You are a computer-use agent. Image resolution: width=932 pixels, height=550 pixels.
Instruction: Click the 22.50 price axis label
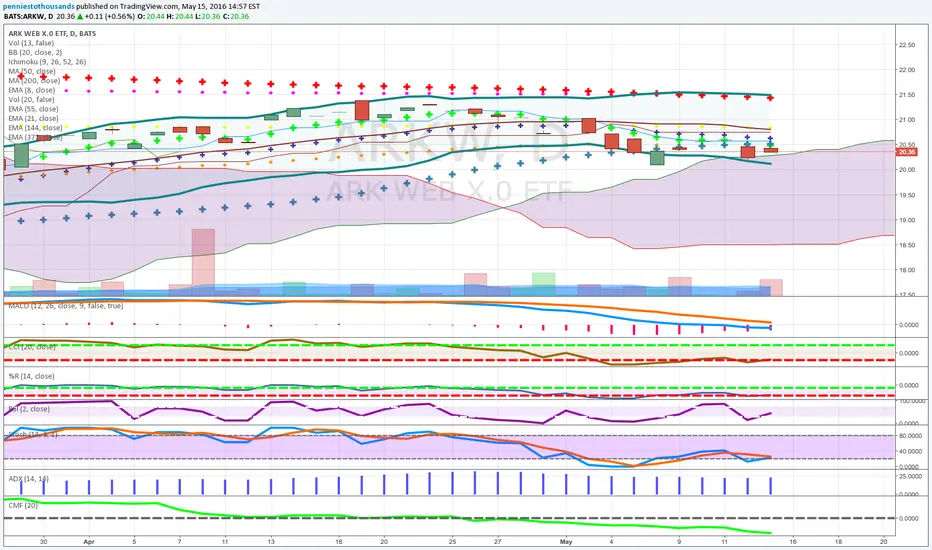coord(907,45)
